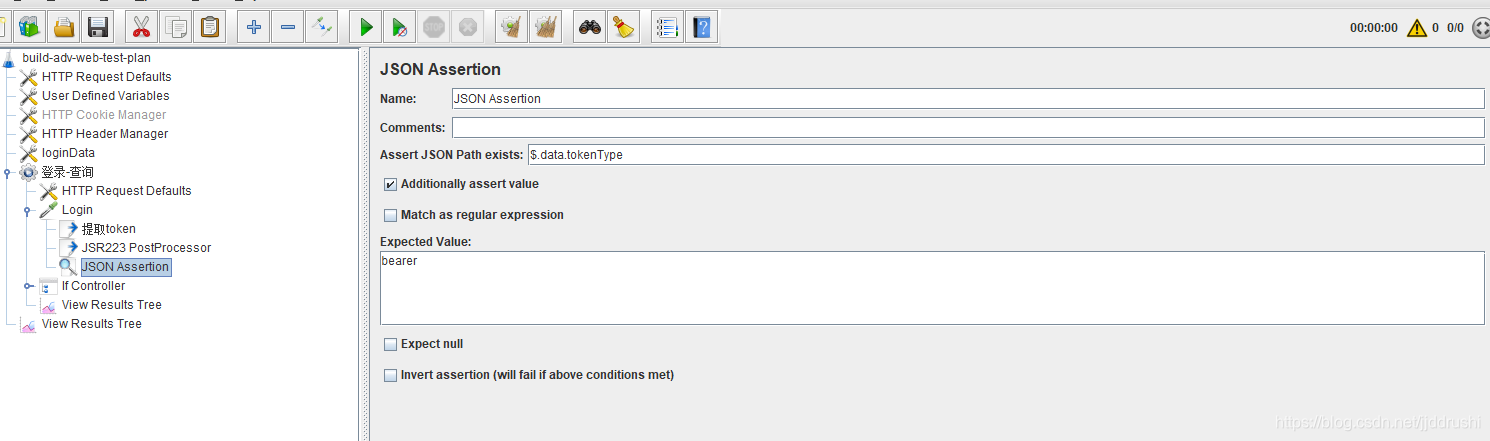1490x441 pixels.
Task: Select the Login sampler node
Action: 77,210
